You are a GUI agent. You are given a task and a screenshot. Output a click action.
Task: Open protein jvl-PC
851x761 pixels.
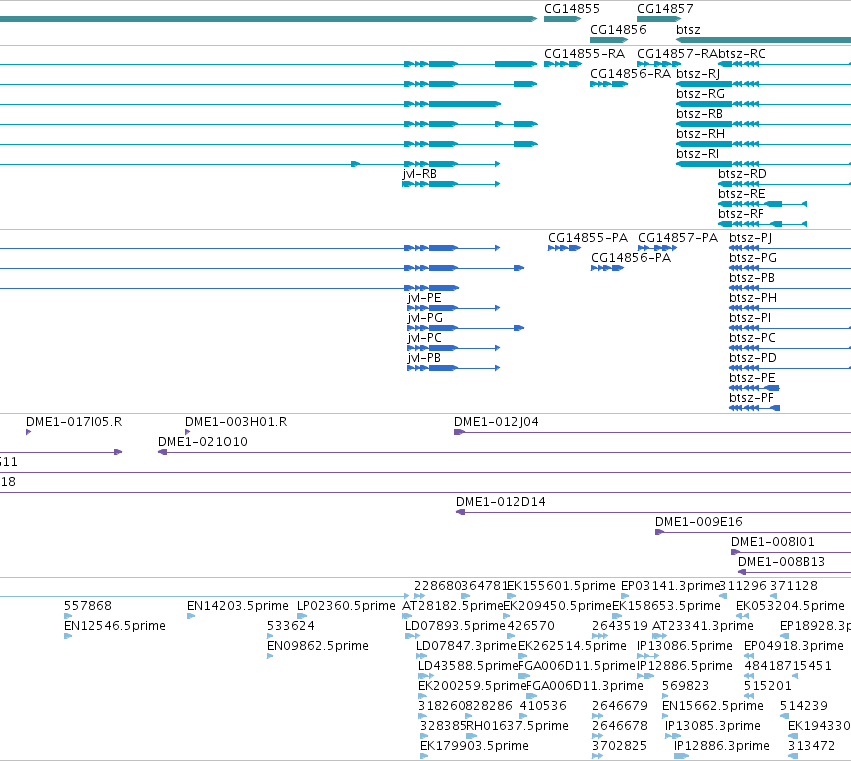tap(424, 338)
